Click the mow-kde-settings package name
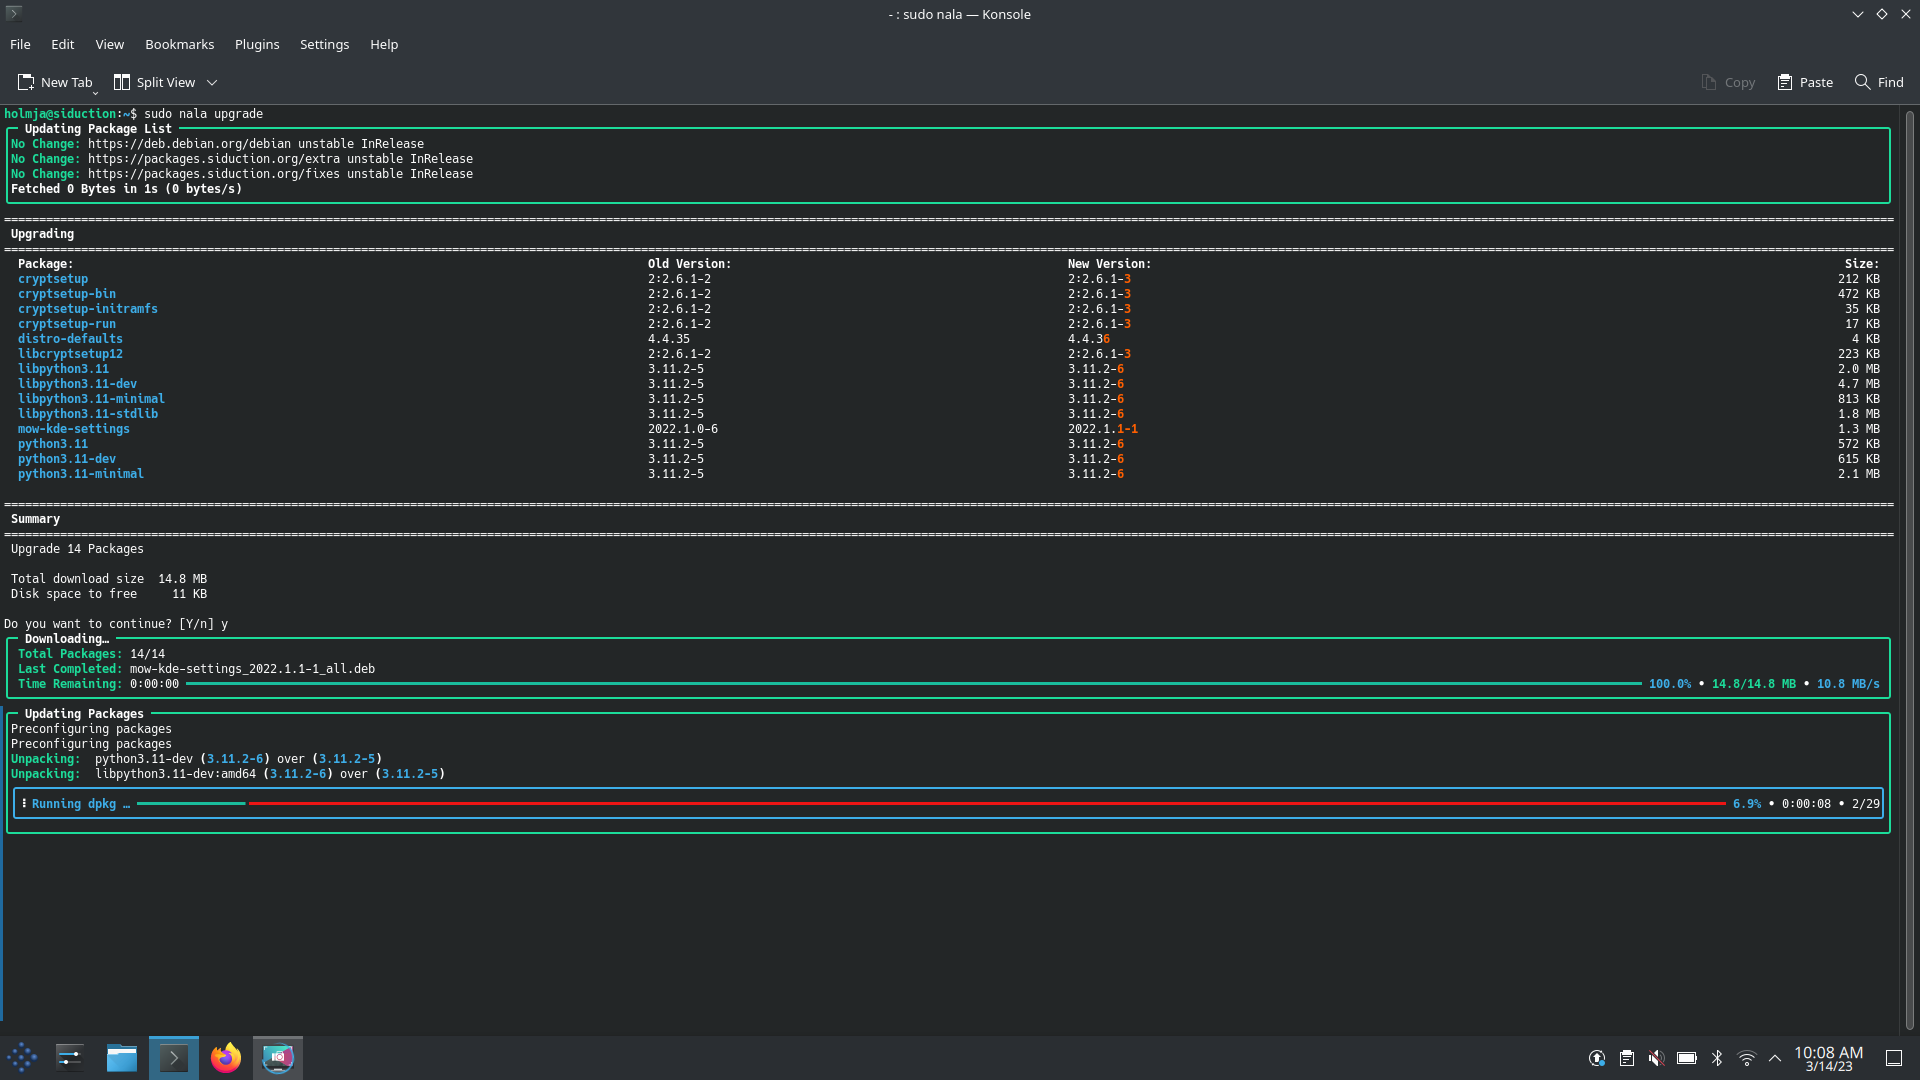Image resolution: width=1920 pixels, height=1080 pixels. pyautogui.click(x=74, y=429)
